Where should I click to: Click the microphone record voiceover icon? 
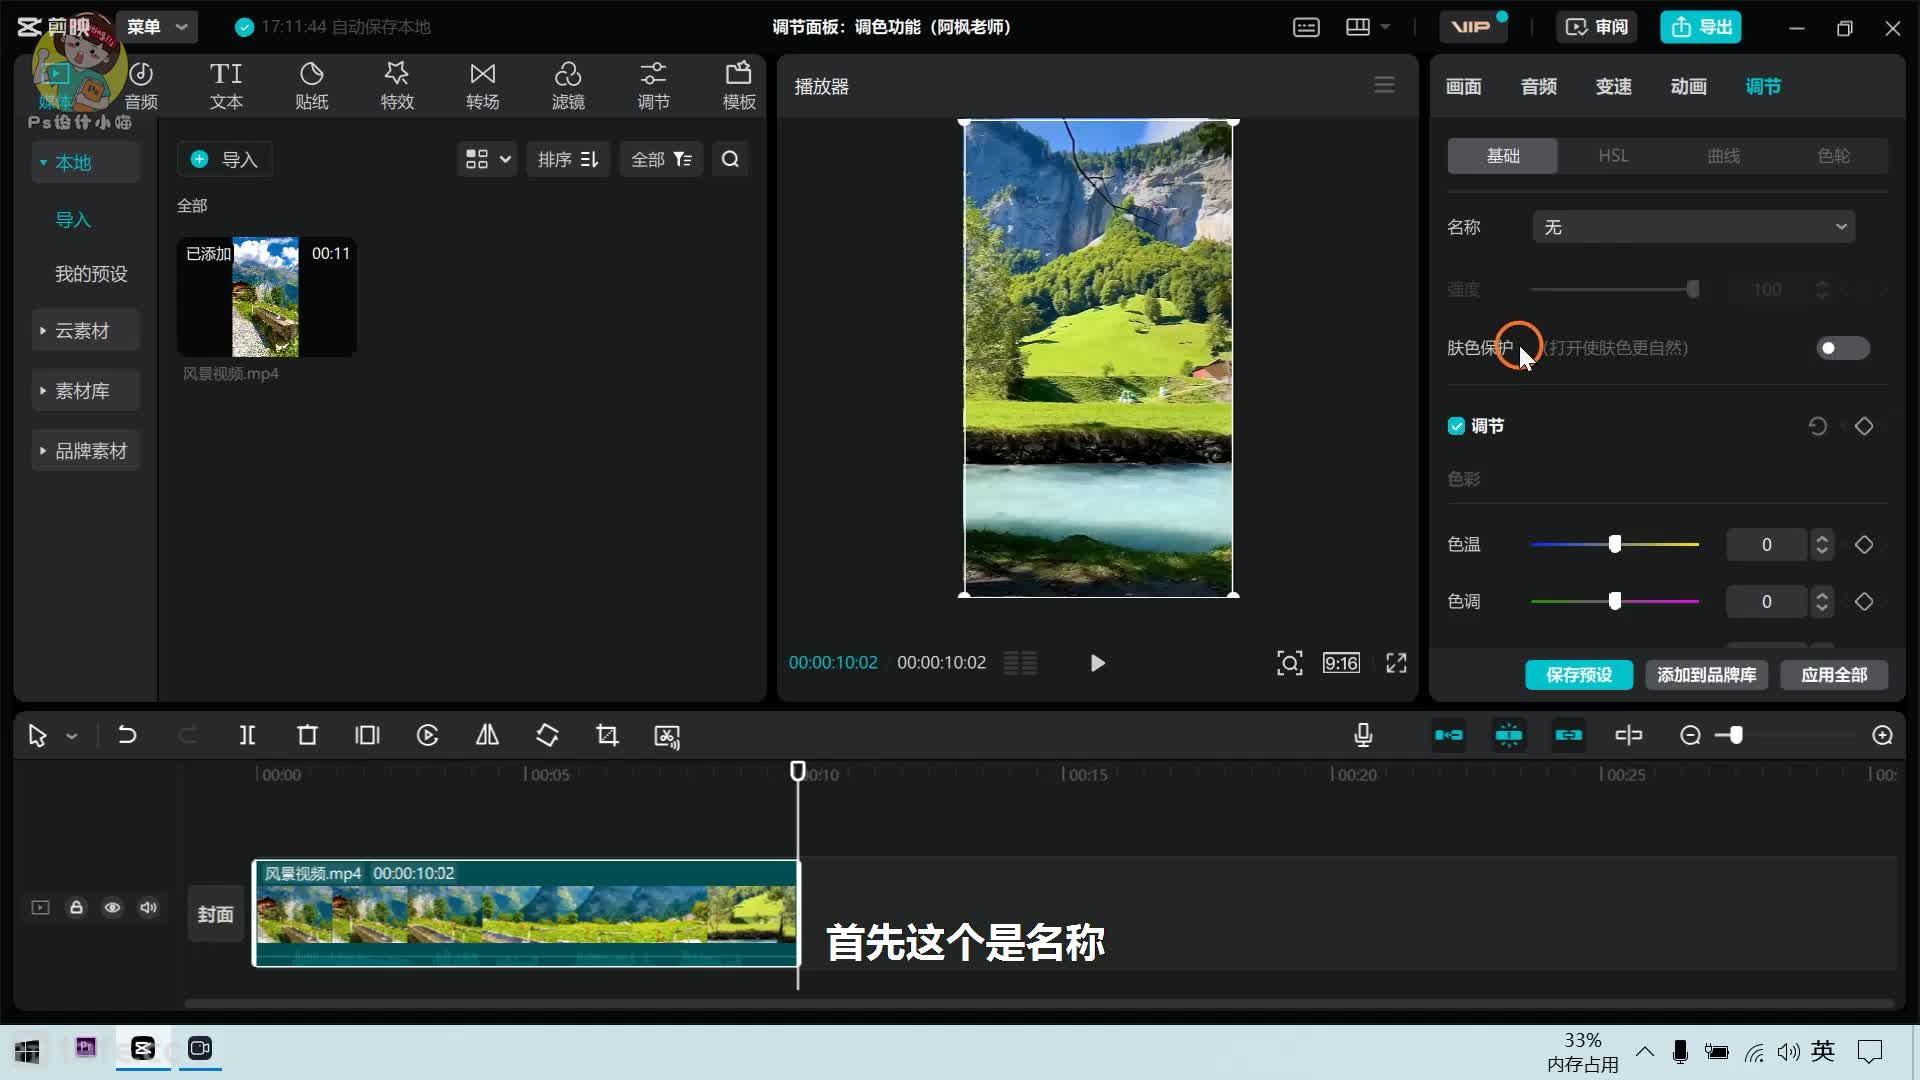click(x=1363, y=735)
